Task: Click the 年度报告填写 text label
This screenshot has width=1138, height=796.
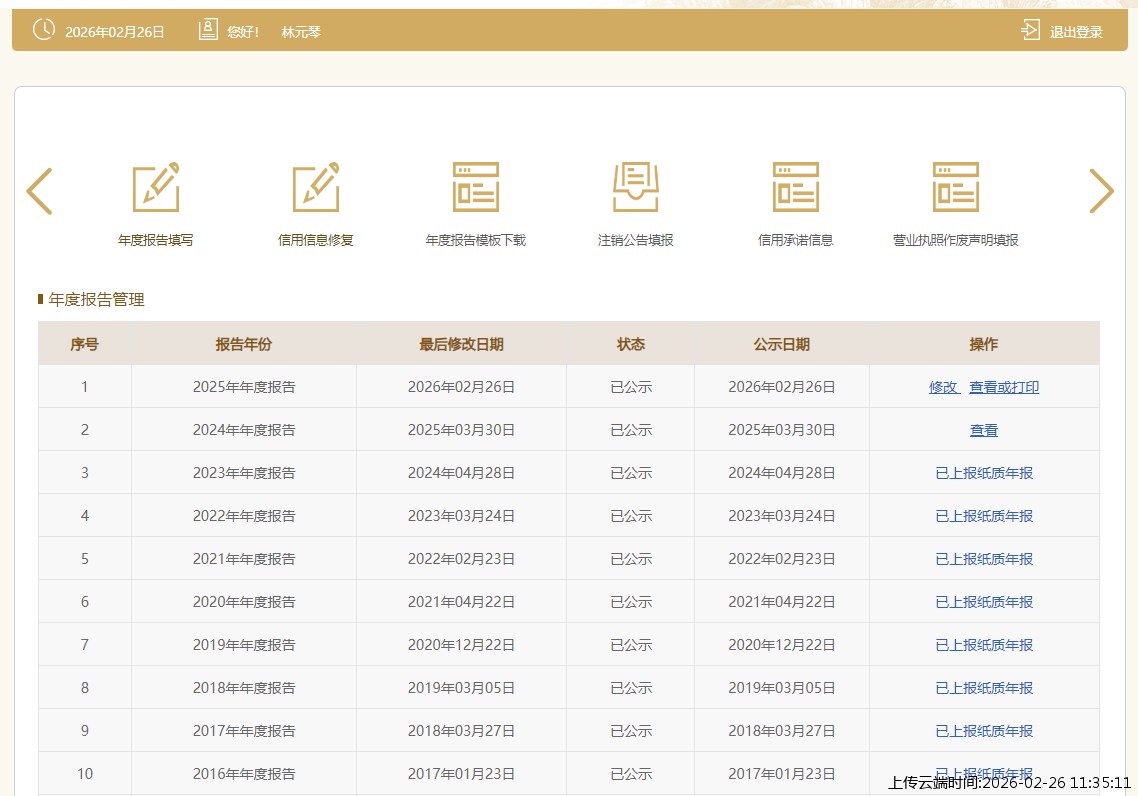Action: (x=156, y=240)
